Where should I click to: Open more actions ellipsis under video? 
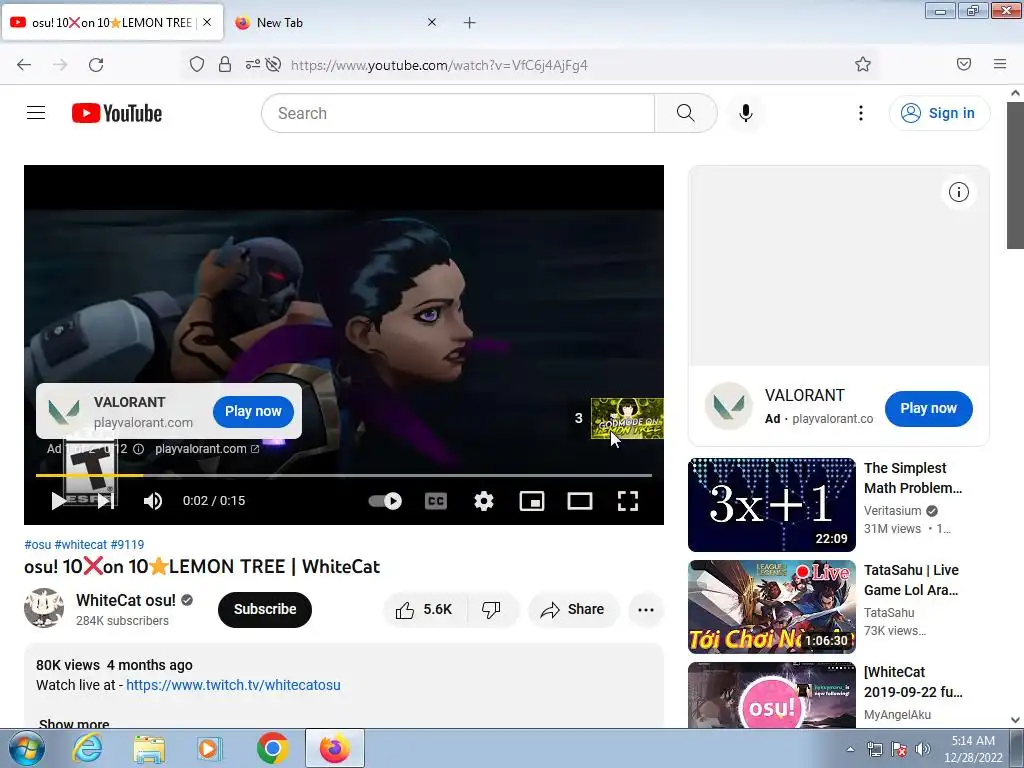[646, 609]
